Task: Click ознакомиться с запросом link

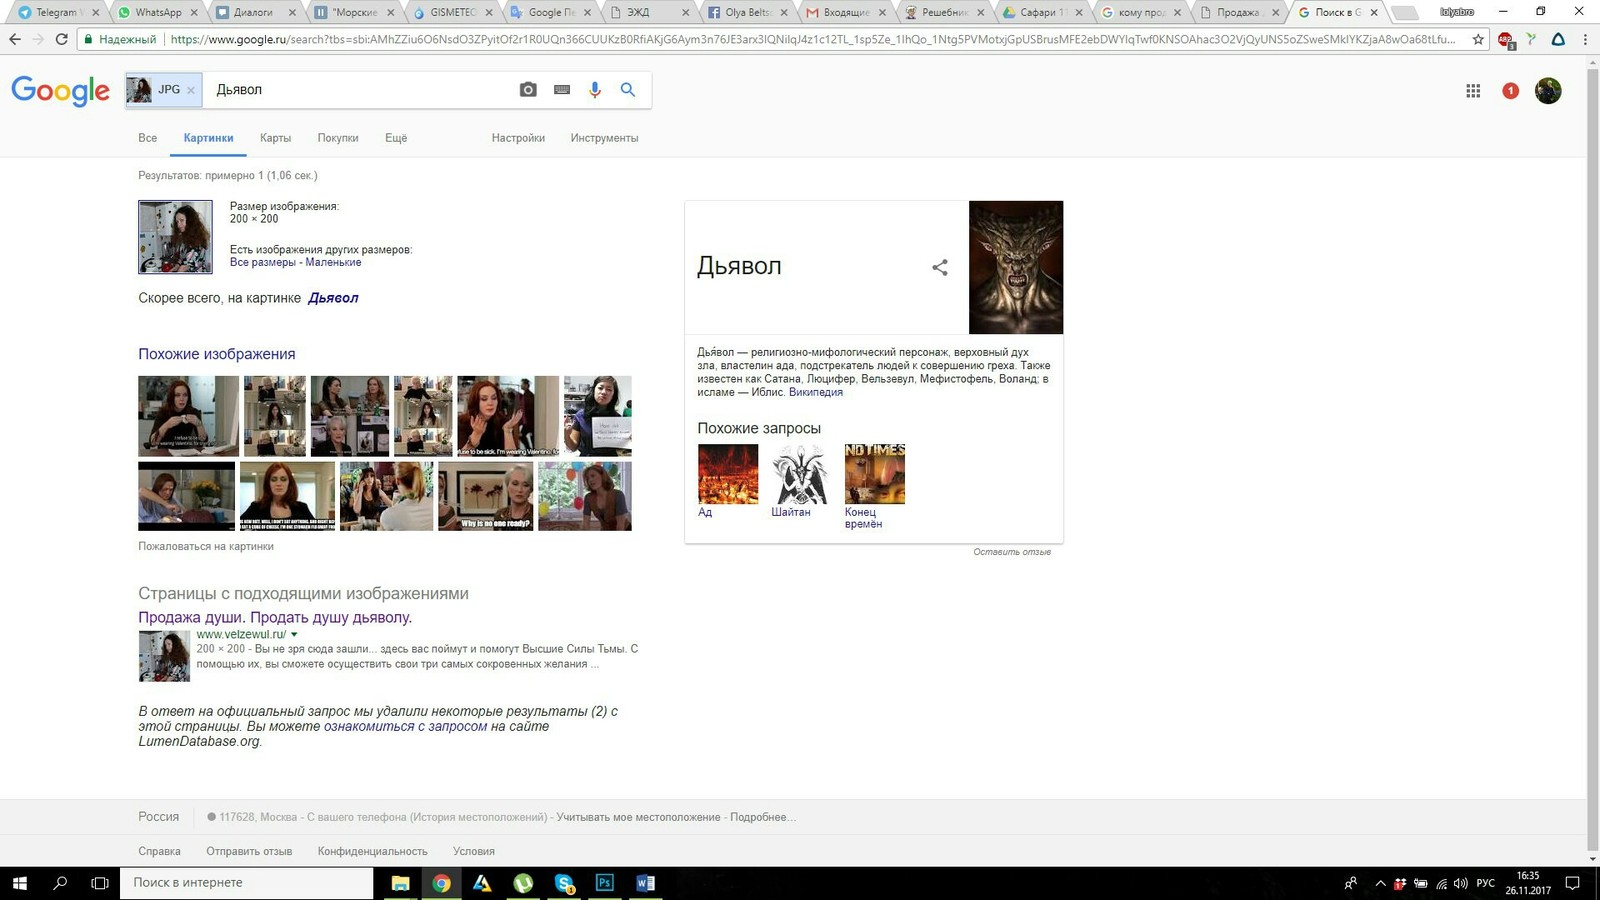Action: (406, 727)
